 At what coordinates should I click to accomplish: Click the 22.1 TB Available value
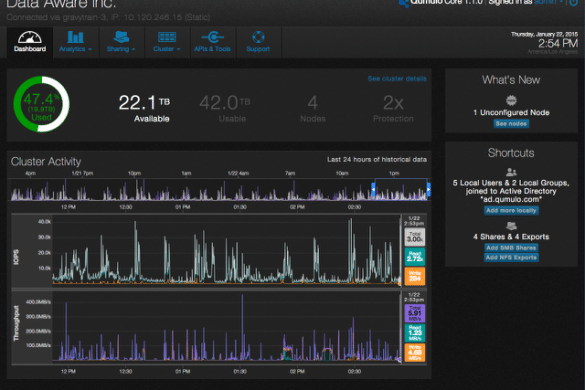pyautogui.click(x=144, y=103)
